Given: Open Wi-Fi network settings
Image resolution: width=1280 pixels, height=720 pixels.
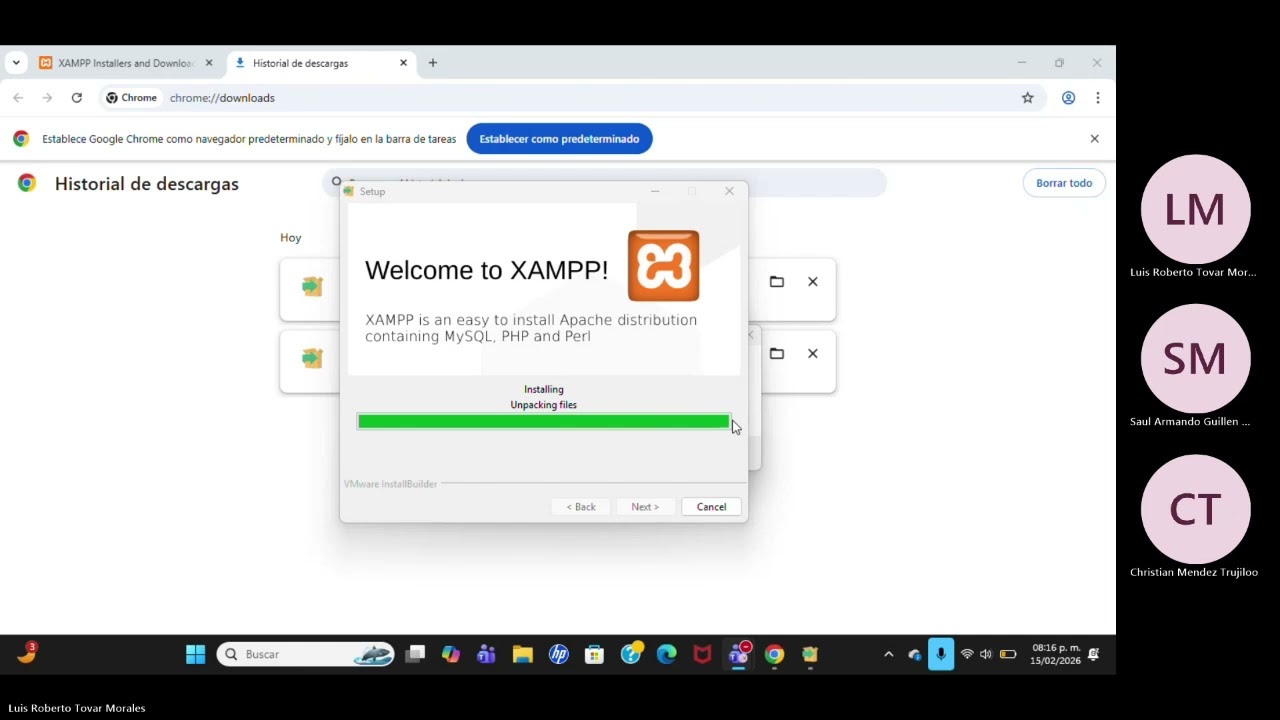Looking at the screenshot, I should pos(967,654).
